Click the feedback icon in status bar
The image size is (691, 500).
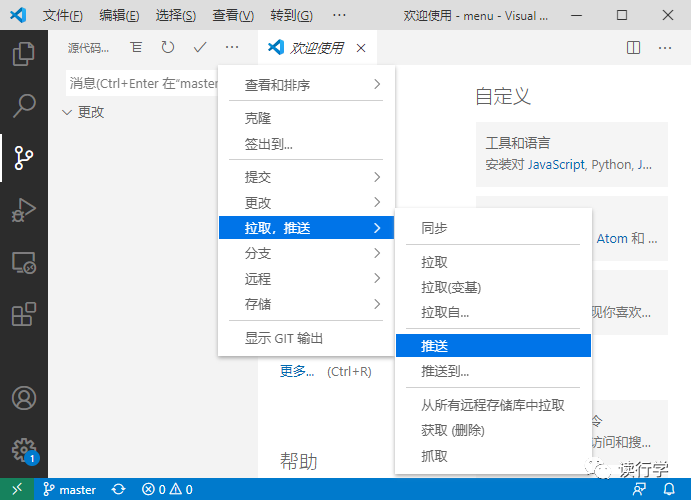point(639,489)
